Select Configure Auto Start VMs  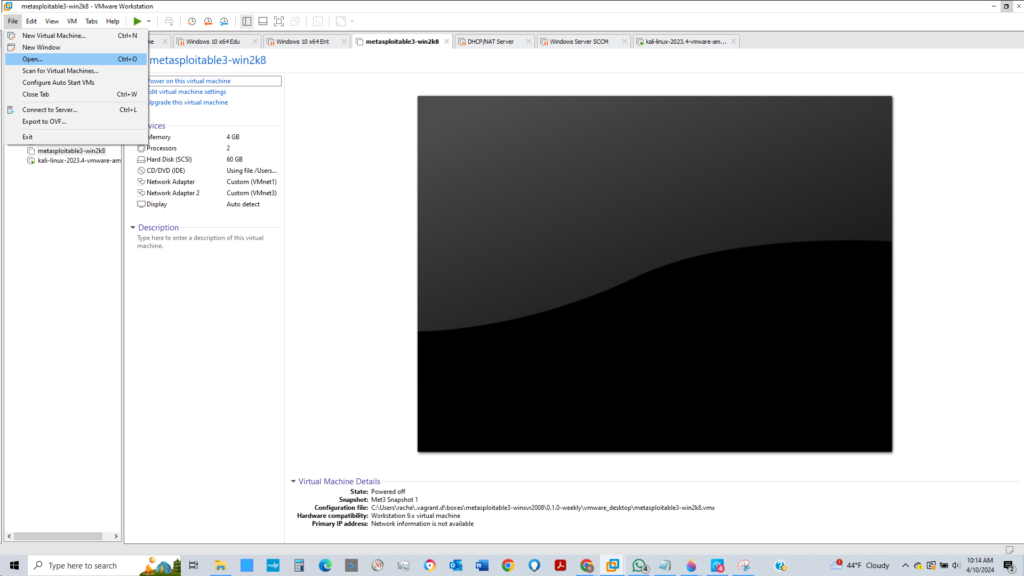tap(76, 83)
